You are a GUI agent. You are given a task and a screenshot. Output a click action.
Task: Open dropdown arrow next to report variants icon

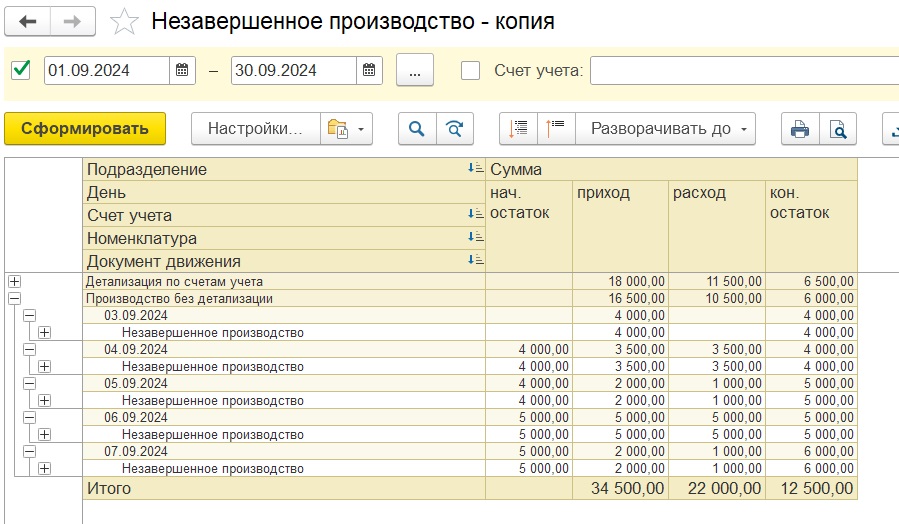[361, 129]
